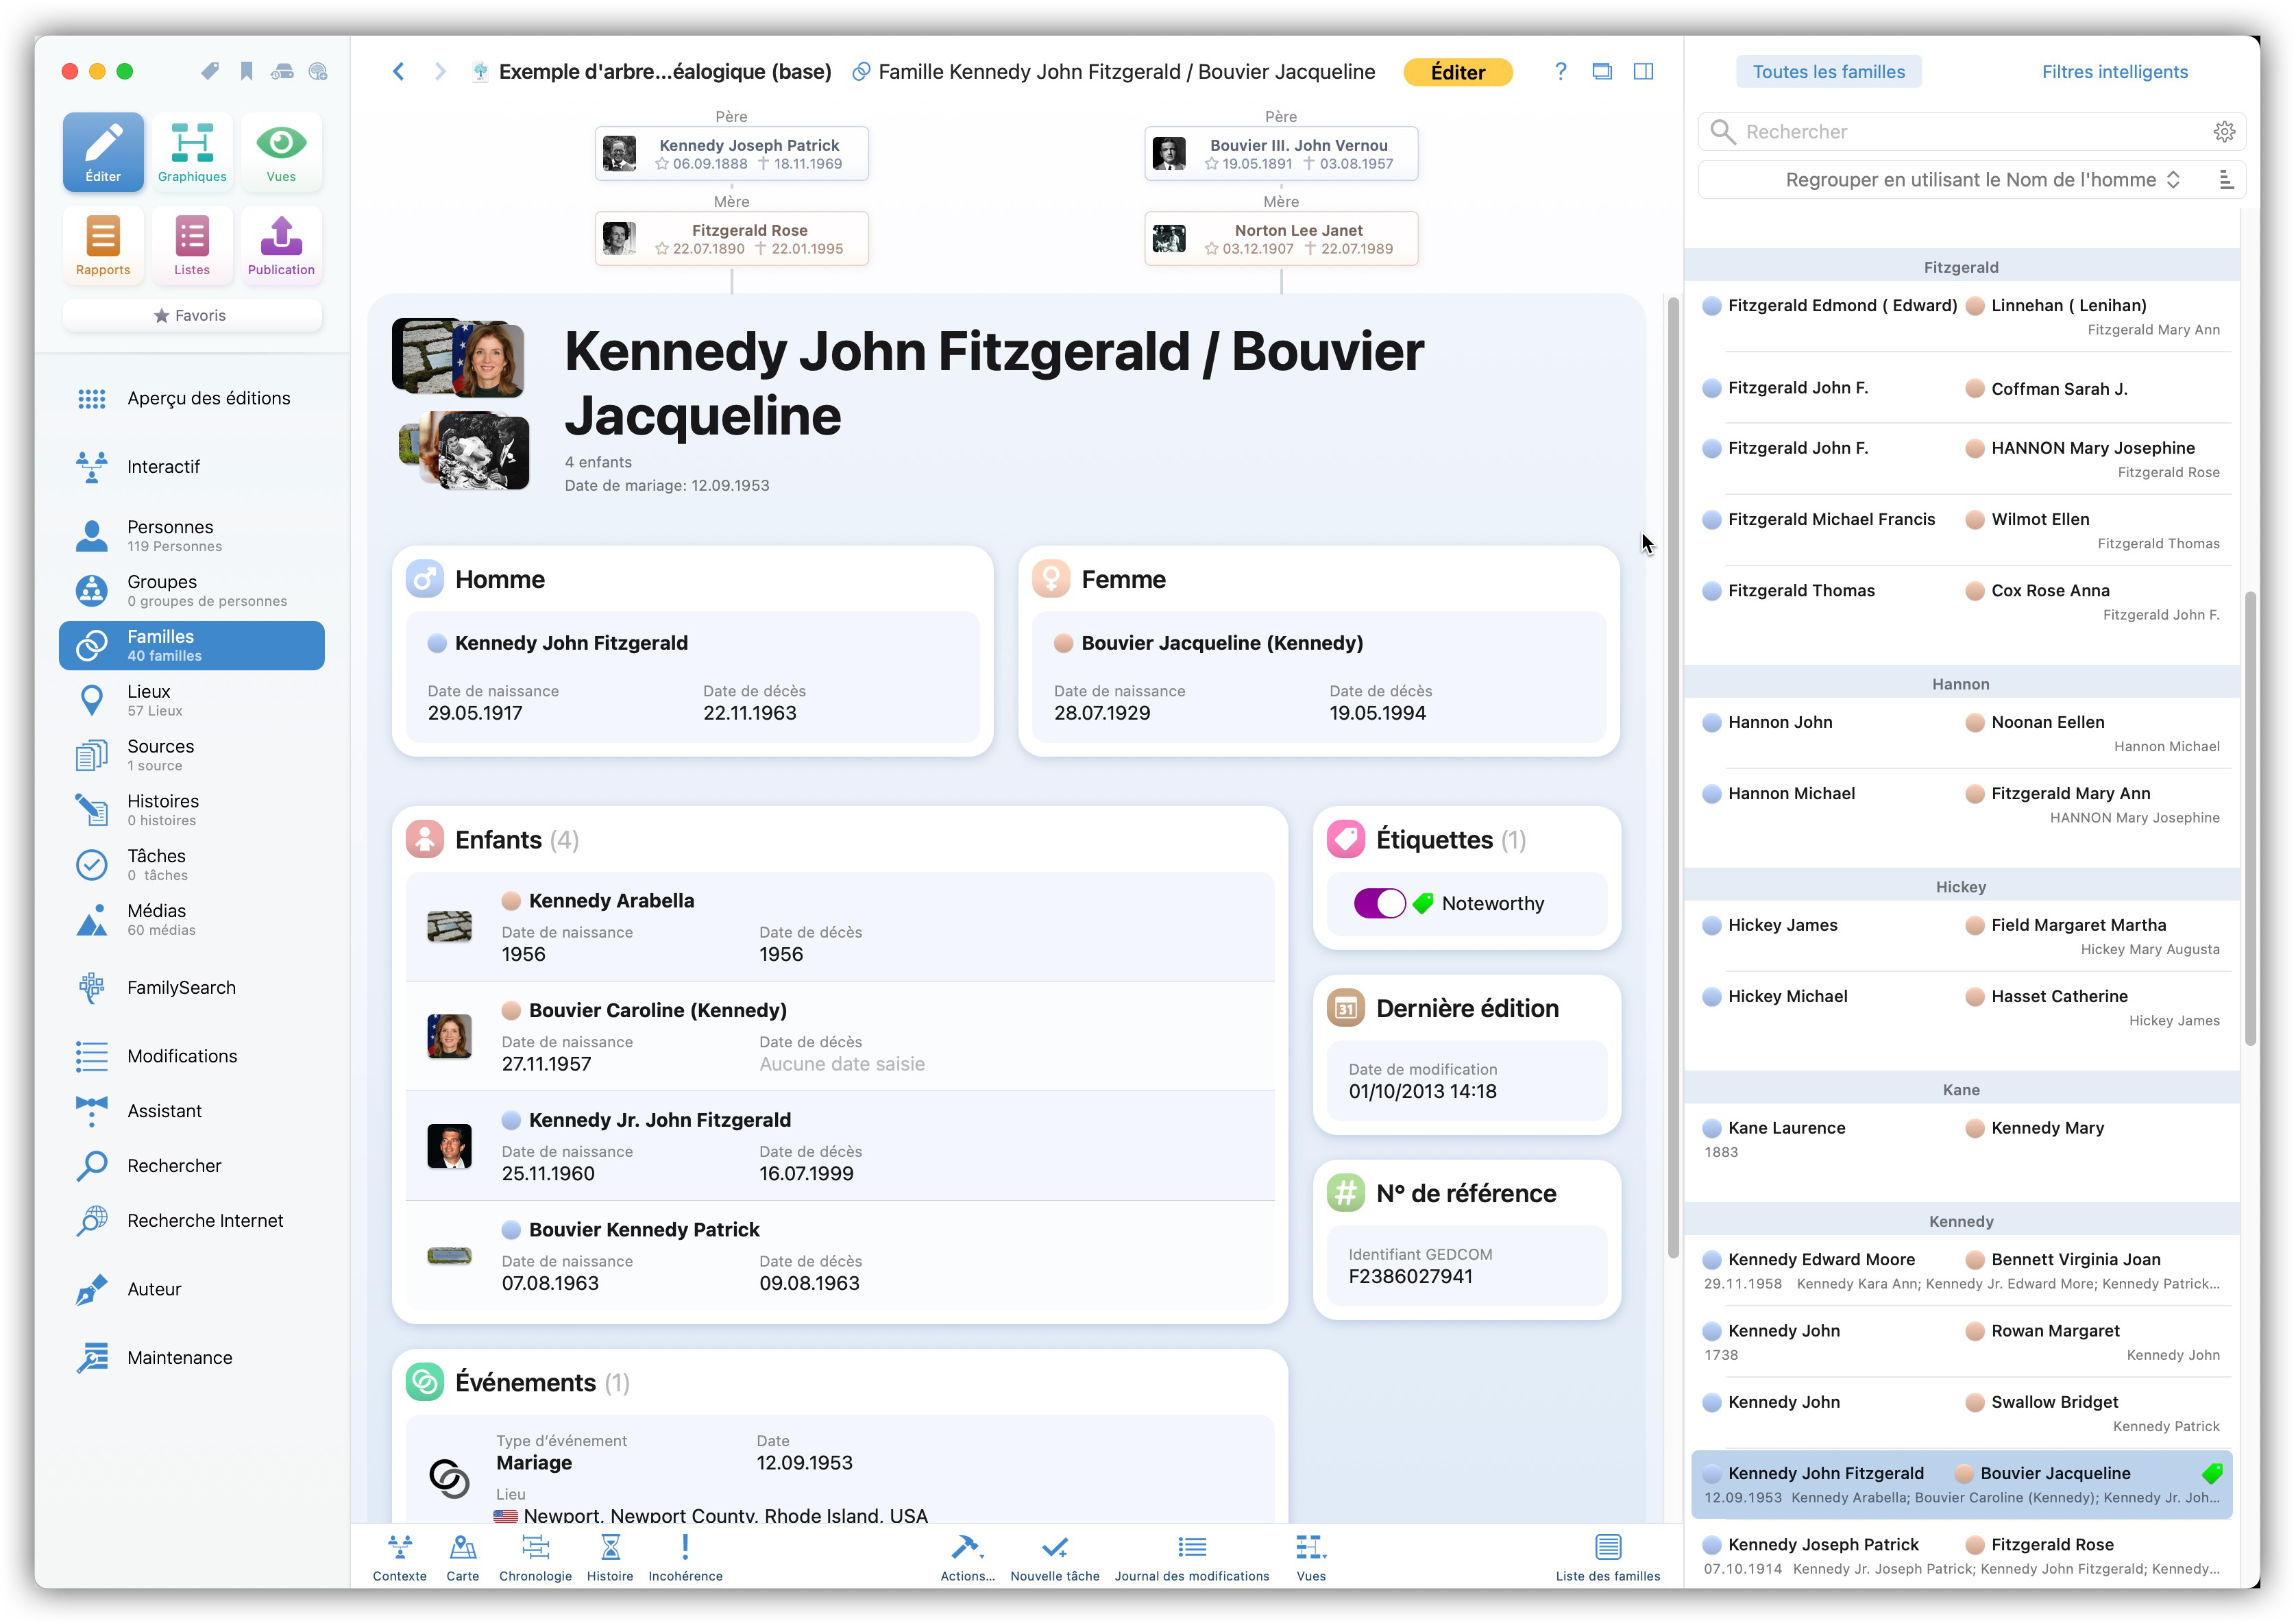Open Journal des modifications

point(1192,1558)
